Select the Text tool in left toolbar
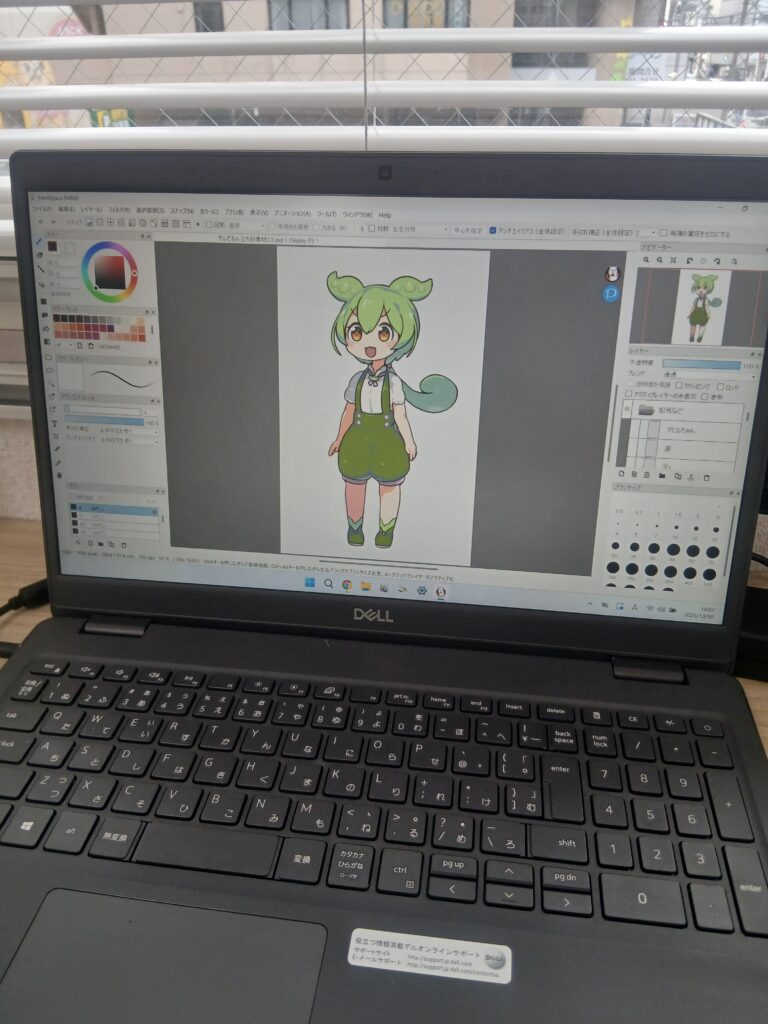Viewport: 768px width, 1024px height. (x=52, y=424)
